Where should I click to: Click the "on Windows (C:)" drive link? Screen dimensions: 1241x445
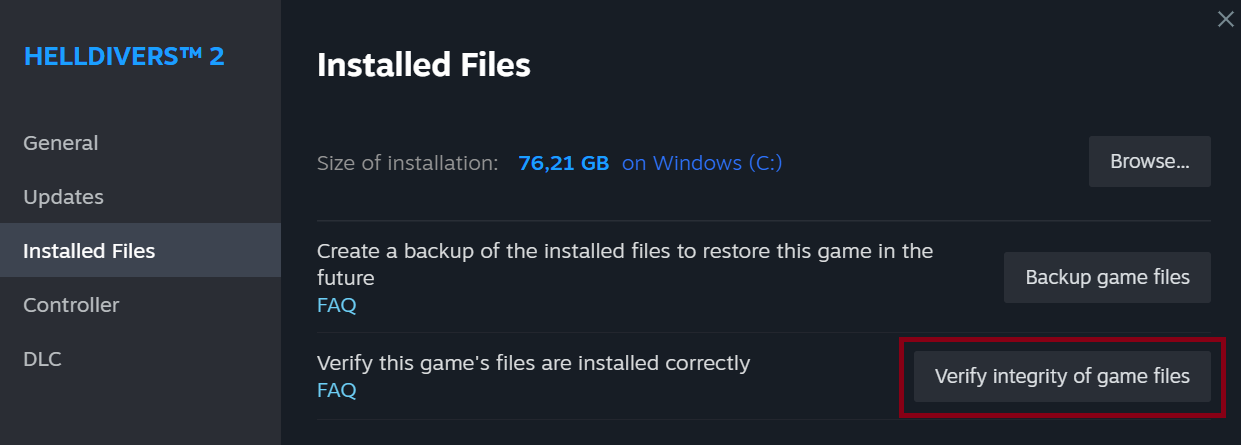click(x=702, y=163)
